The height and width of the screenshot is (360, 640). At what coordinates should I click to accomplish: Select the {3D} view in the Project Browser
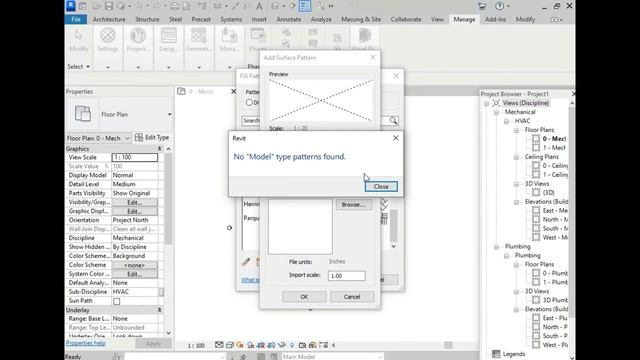549,193
